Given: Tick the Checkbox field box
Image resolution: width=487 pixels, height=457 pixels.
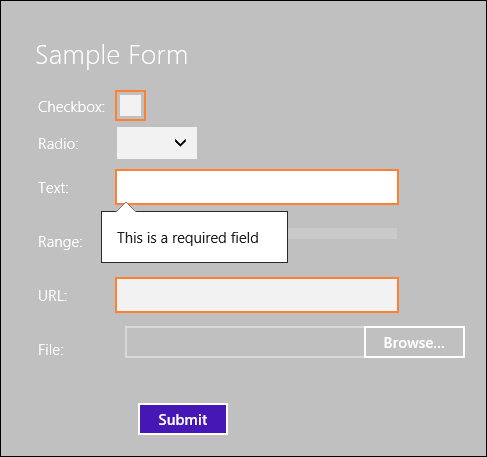Looking at the screenshot, I should tap(130, 106).
